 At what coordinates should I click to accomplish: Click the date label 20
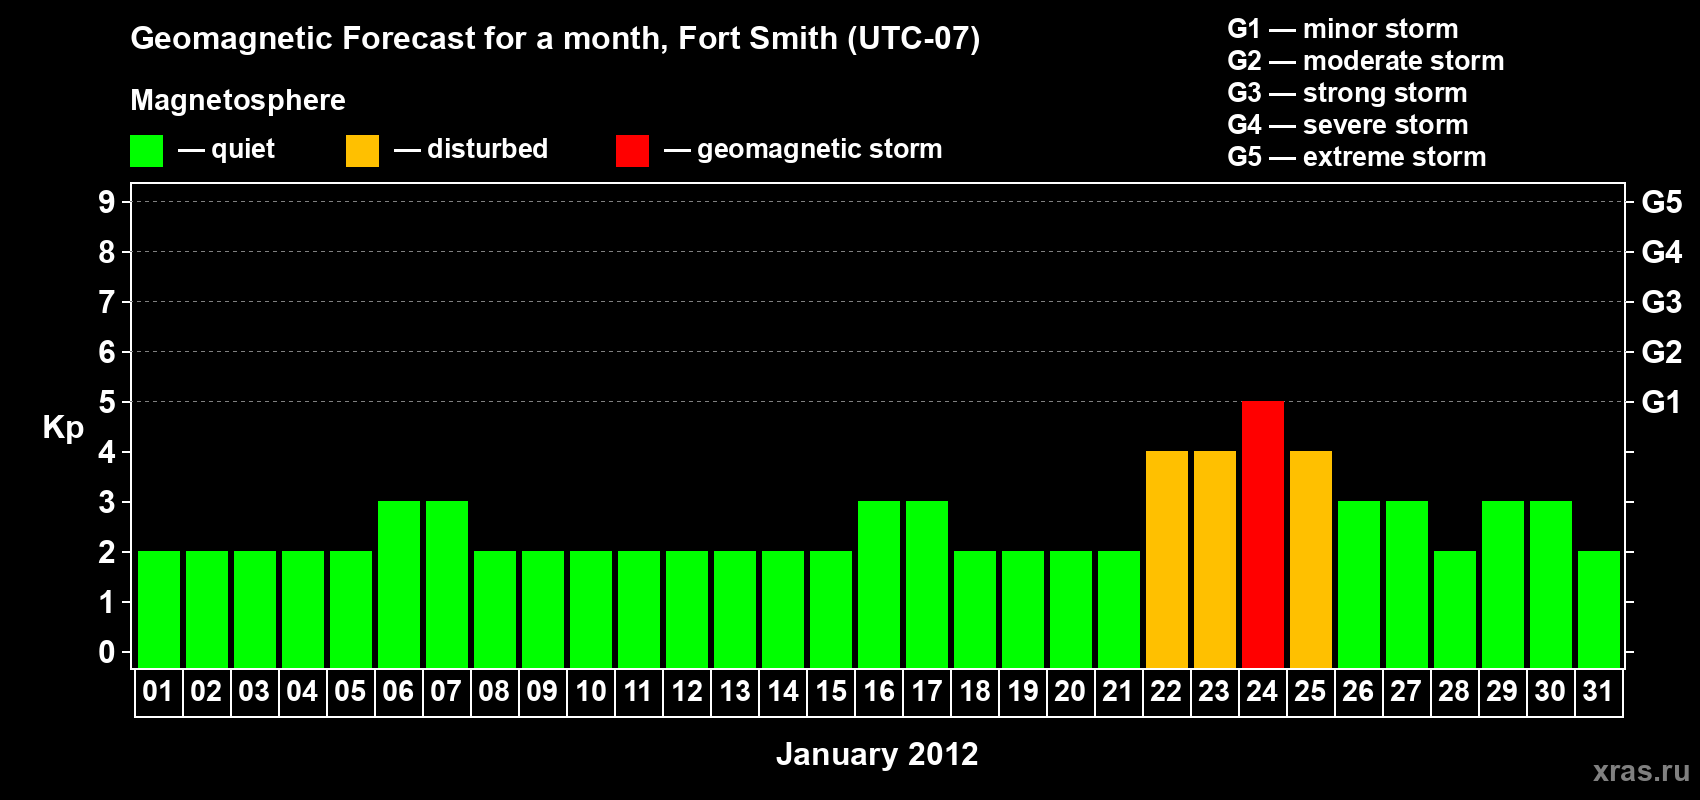click(x=1070, y=691)
